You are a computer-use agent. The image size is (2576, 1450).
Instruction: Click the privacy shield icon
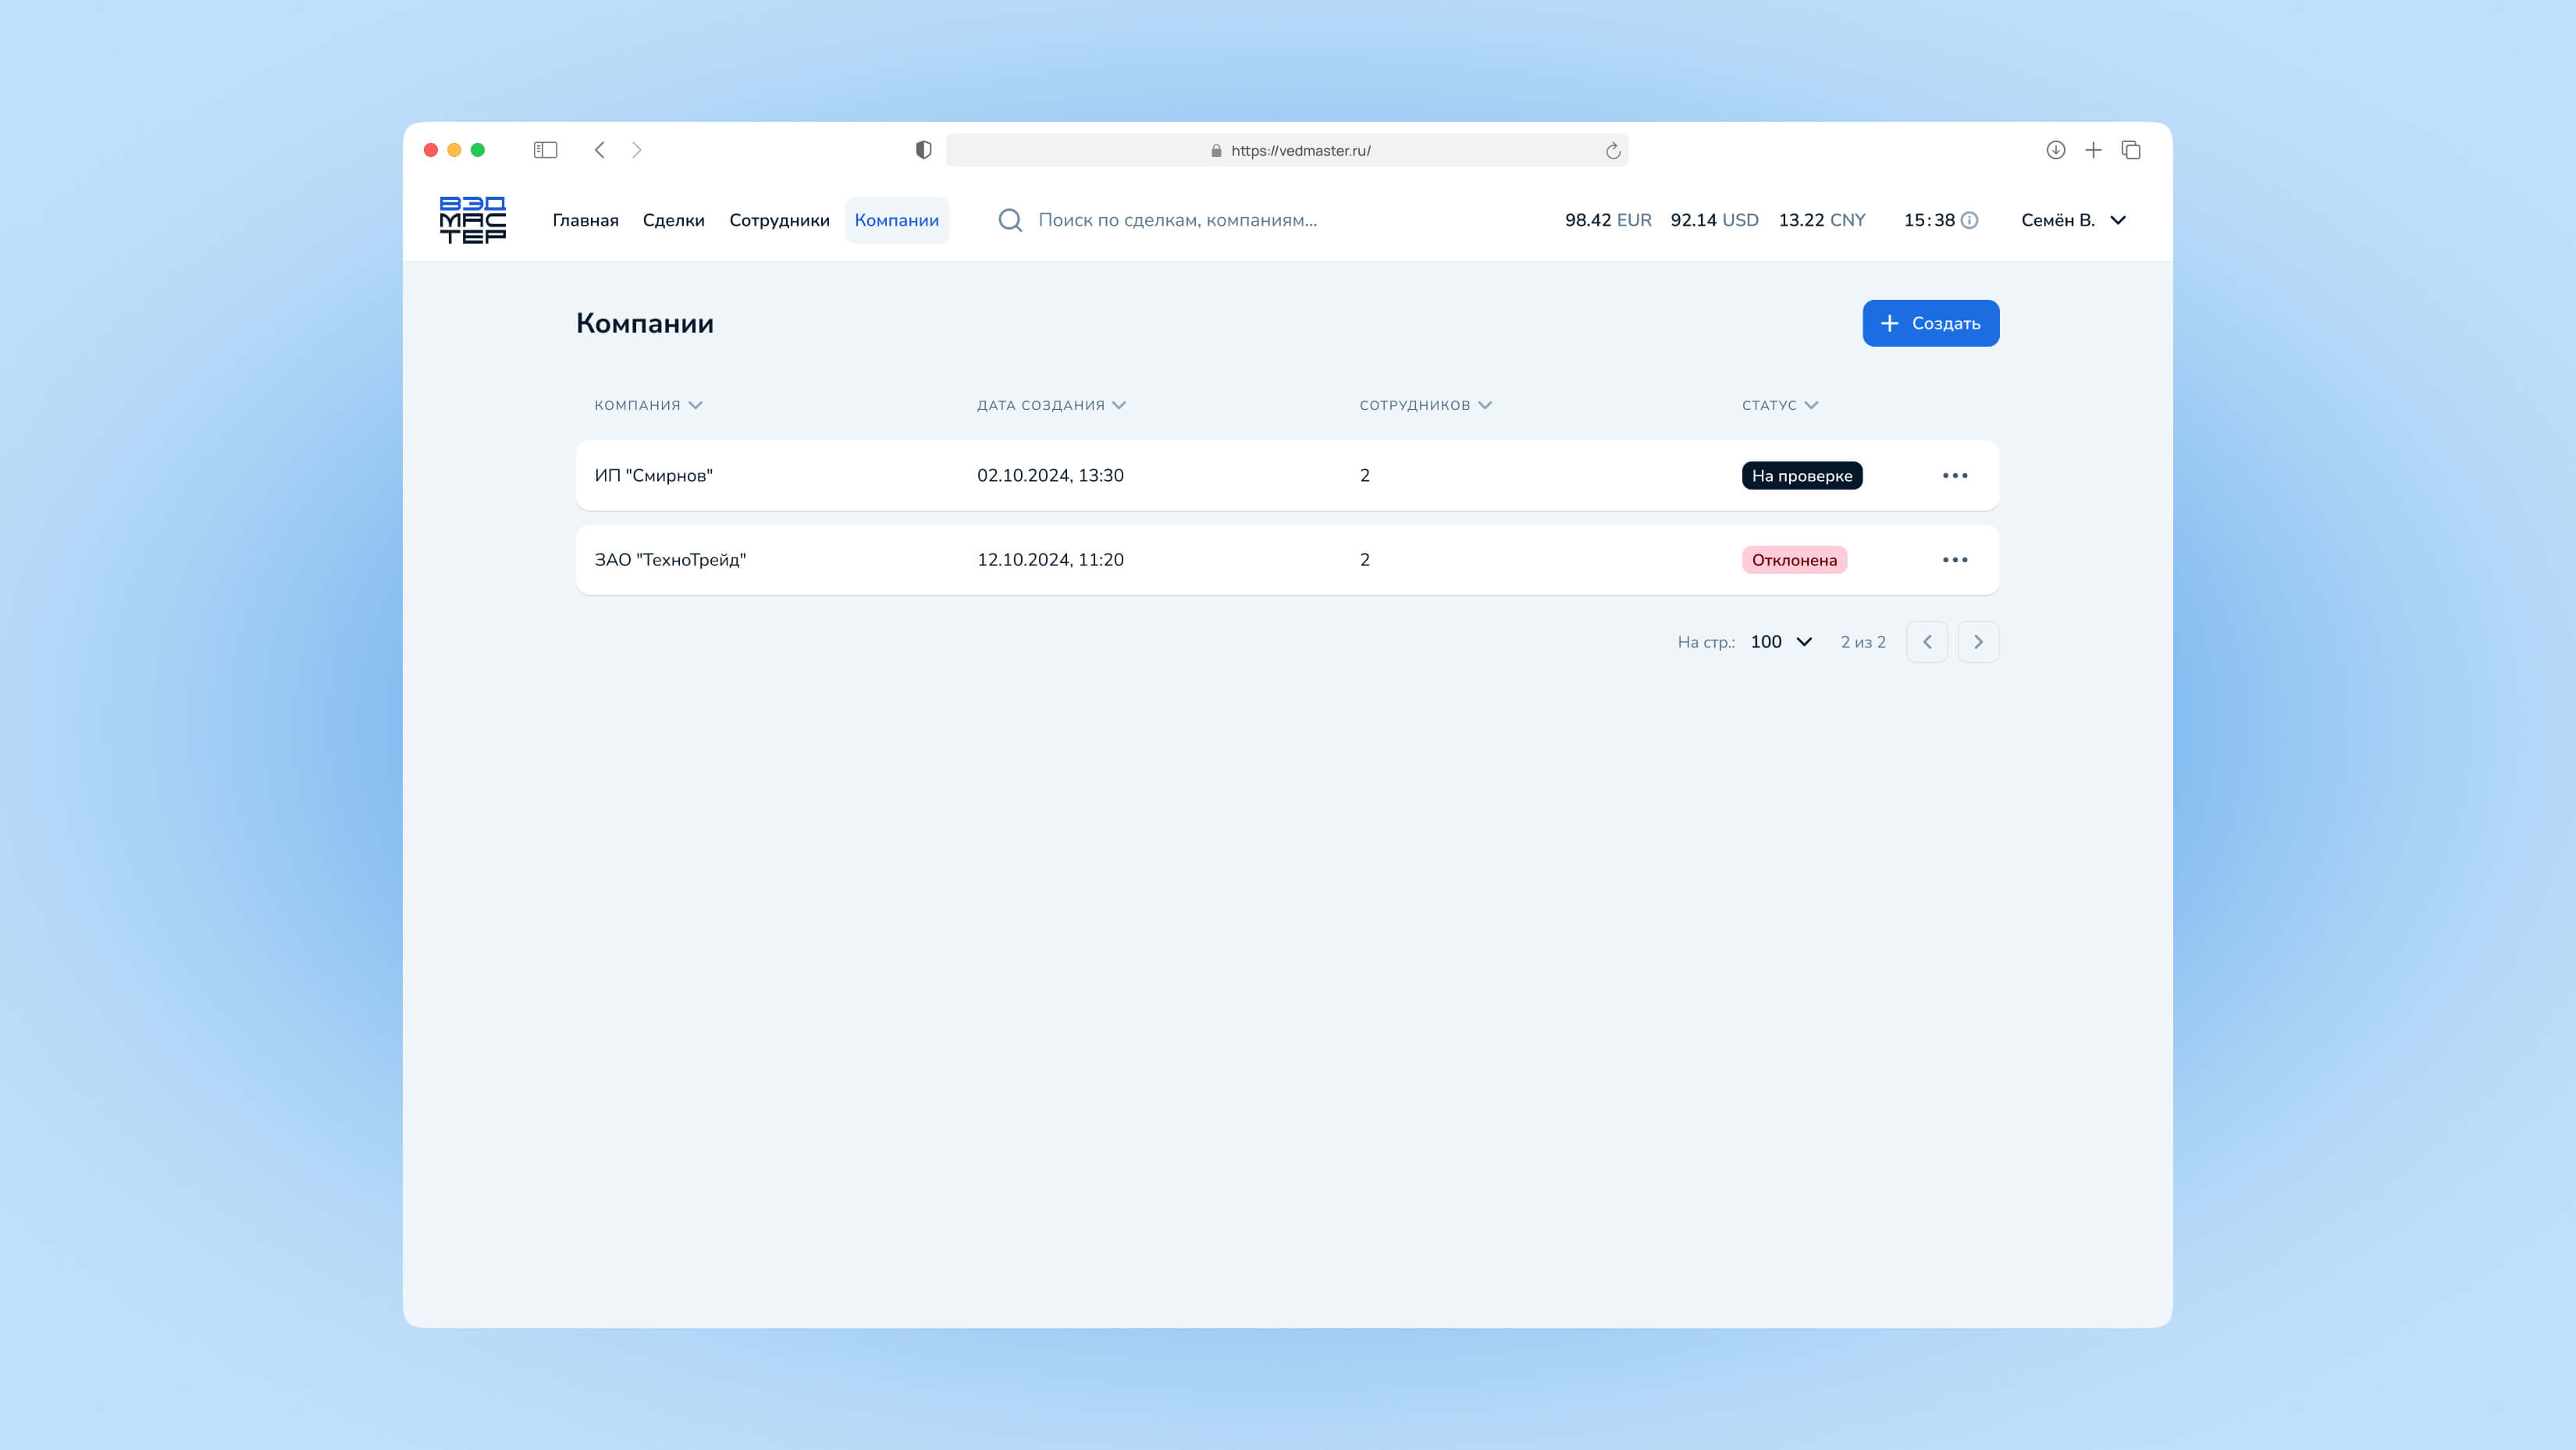click(x=923, y=150)
